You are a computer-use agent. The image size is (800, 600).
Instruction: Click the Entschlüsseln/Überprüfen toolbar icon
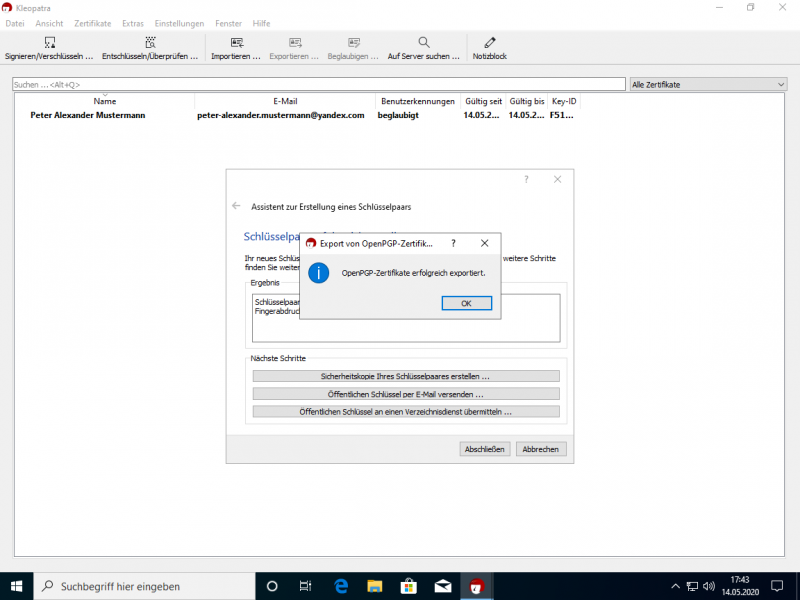point(150,43)
